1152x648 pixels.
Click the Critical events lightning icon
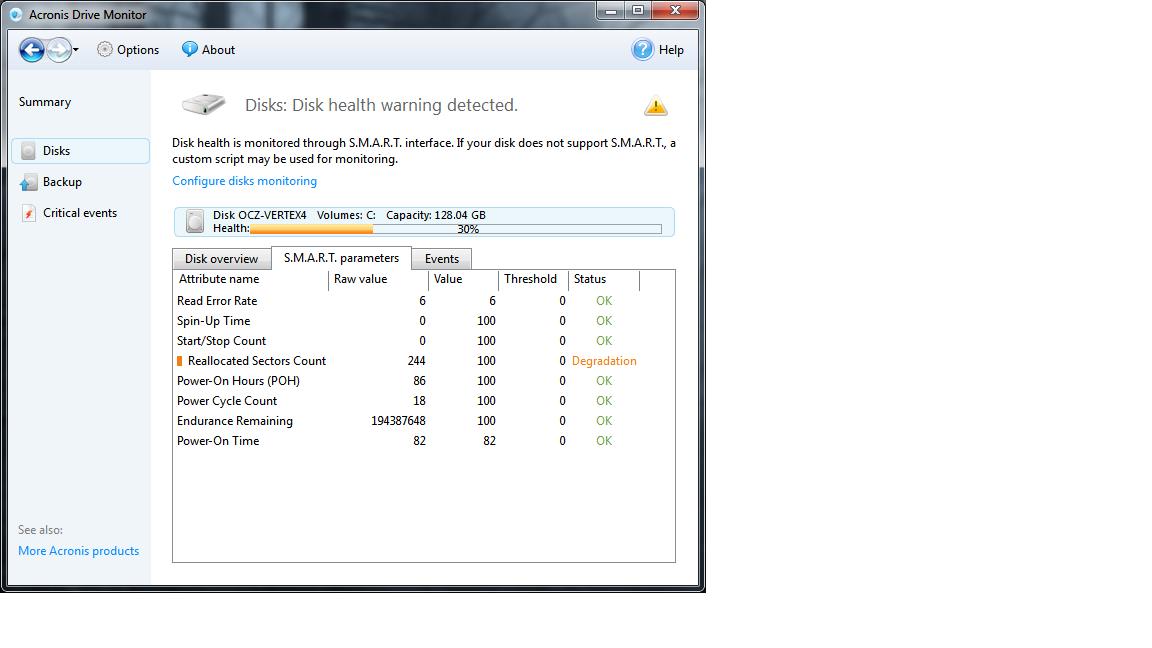tap(28, 213)
